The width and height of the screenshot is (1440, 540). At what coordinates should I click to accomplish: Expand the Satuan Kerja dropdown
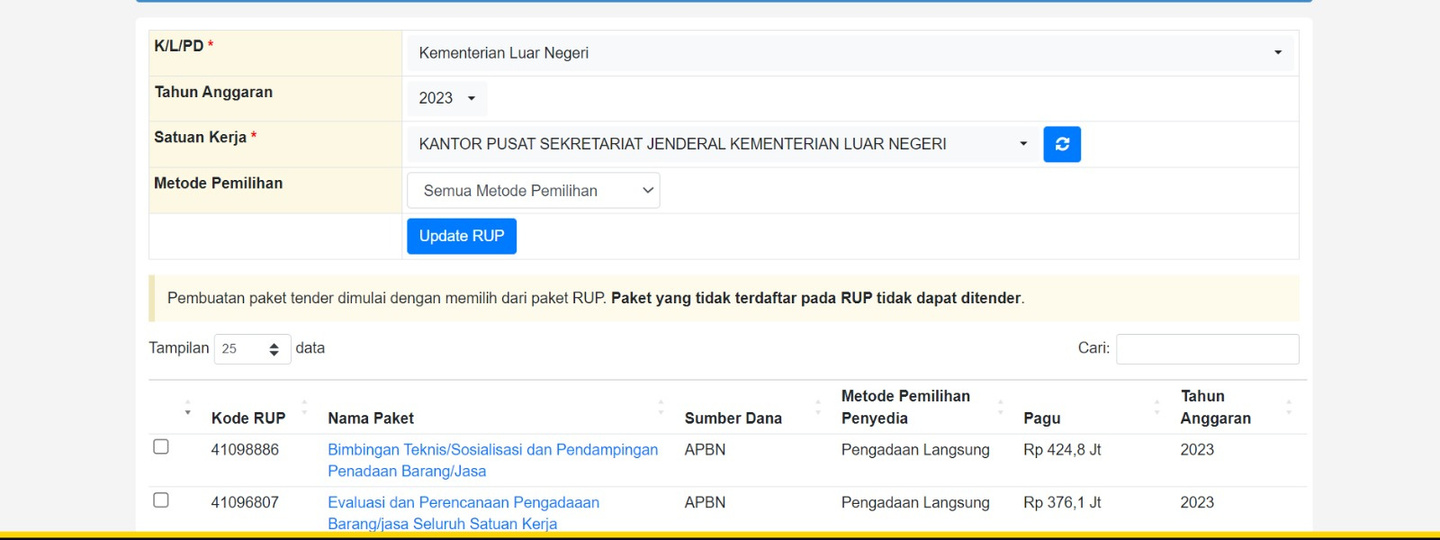click(x=722, y=144)
